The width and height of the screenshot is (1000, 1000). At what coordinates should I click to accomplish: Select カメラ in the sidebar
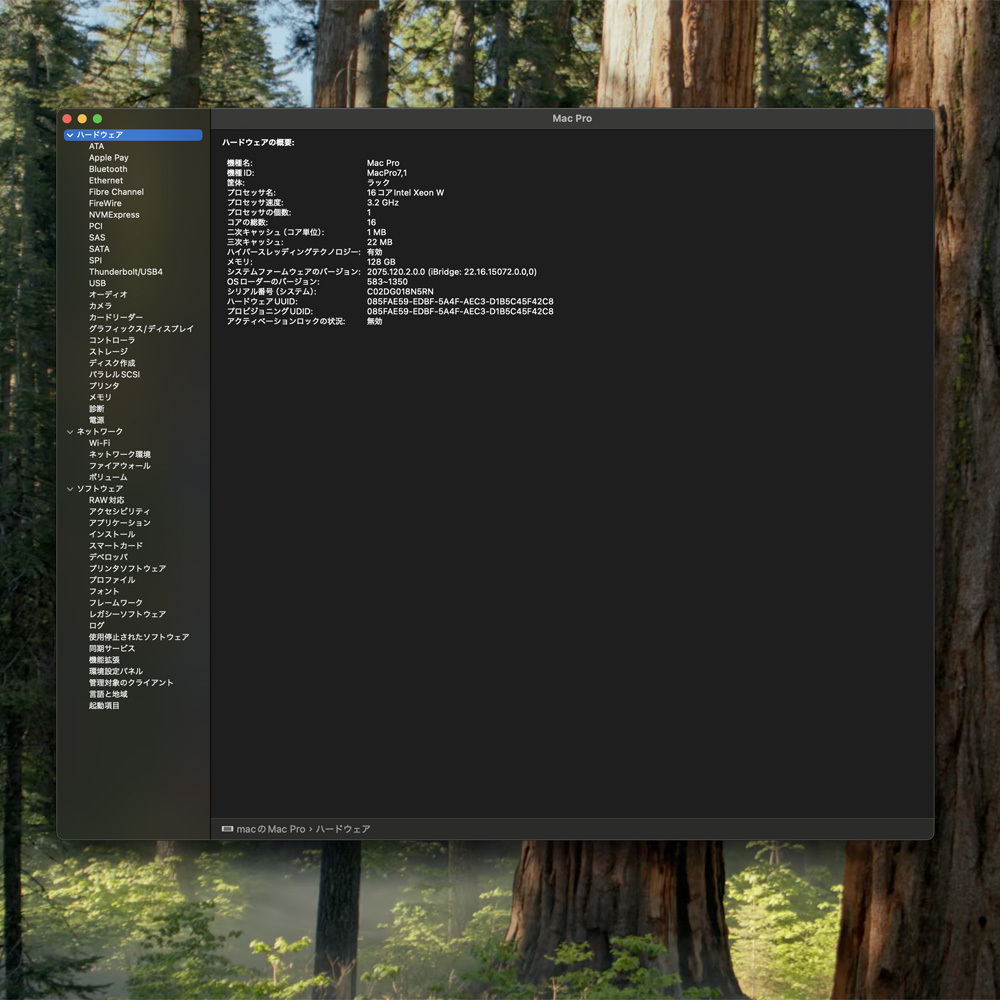pos(100,306)
